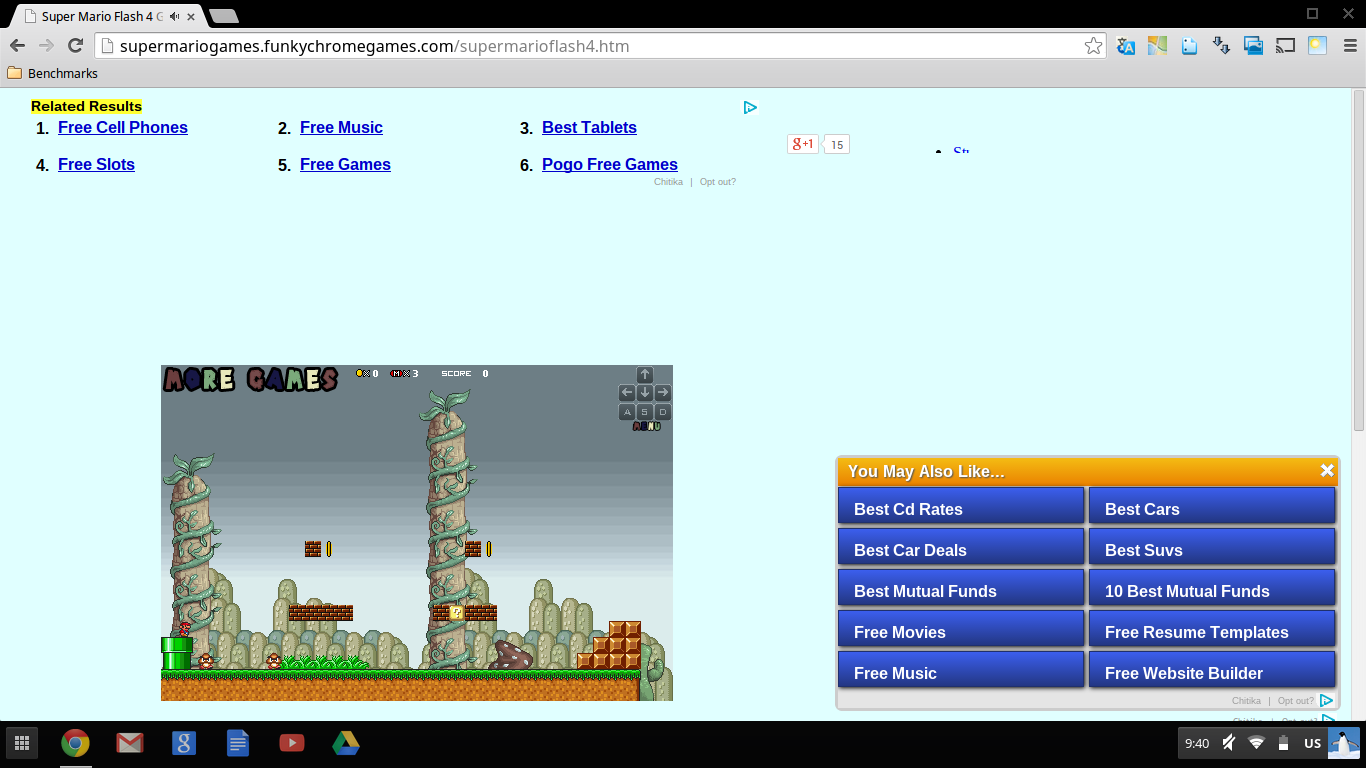Viewport: 1366px width, 768px height.
Task: Click the Free Music popup button
Action: click(x=961, y=670)
